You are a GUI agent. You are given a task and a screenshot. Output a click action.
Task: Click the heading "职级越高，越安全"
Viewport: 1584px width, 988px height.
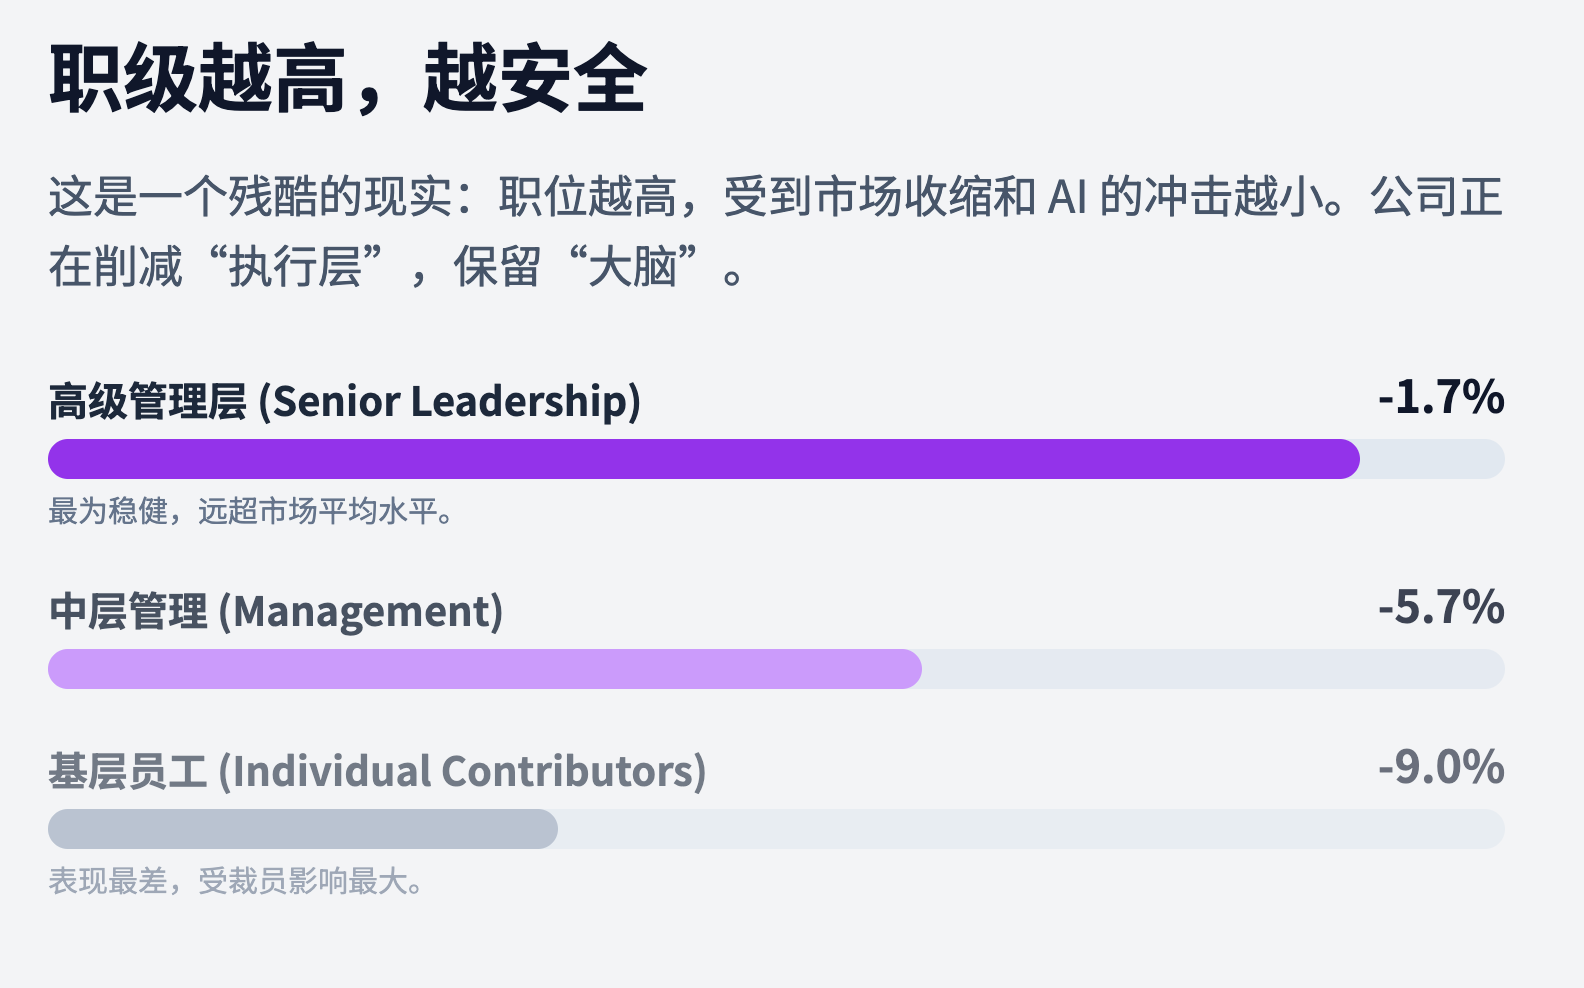coord(348,80)
